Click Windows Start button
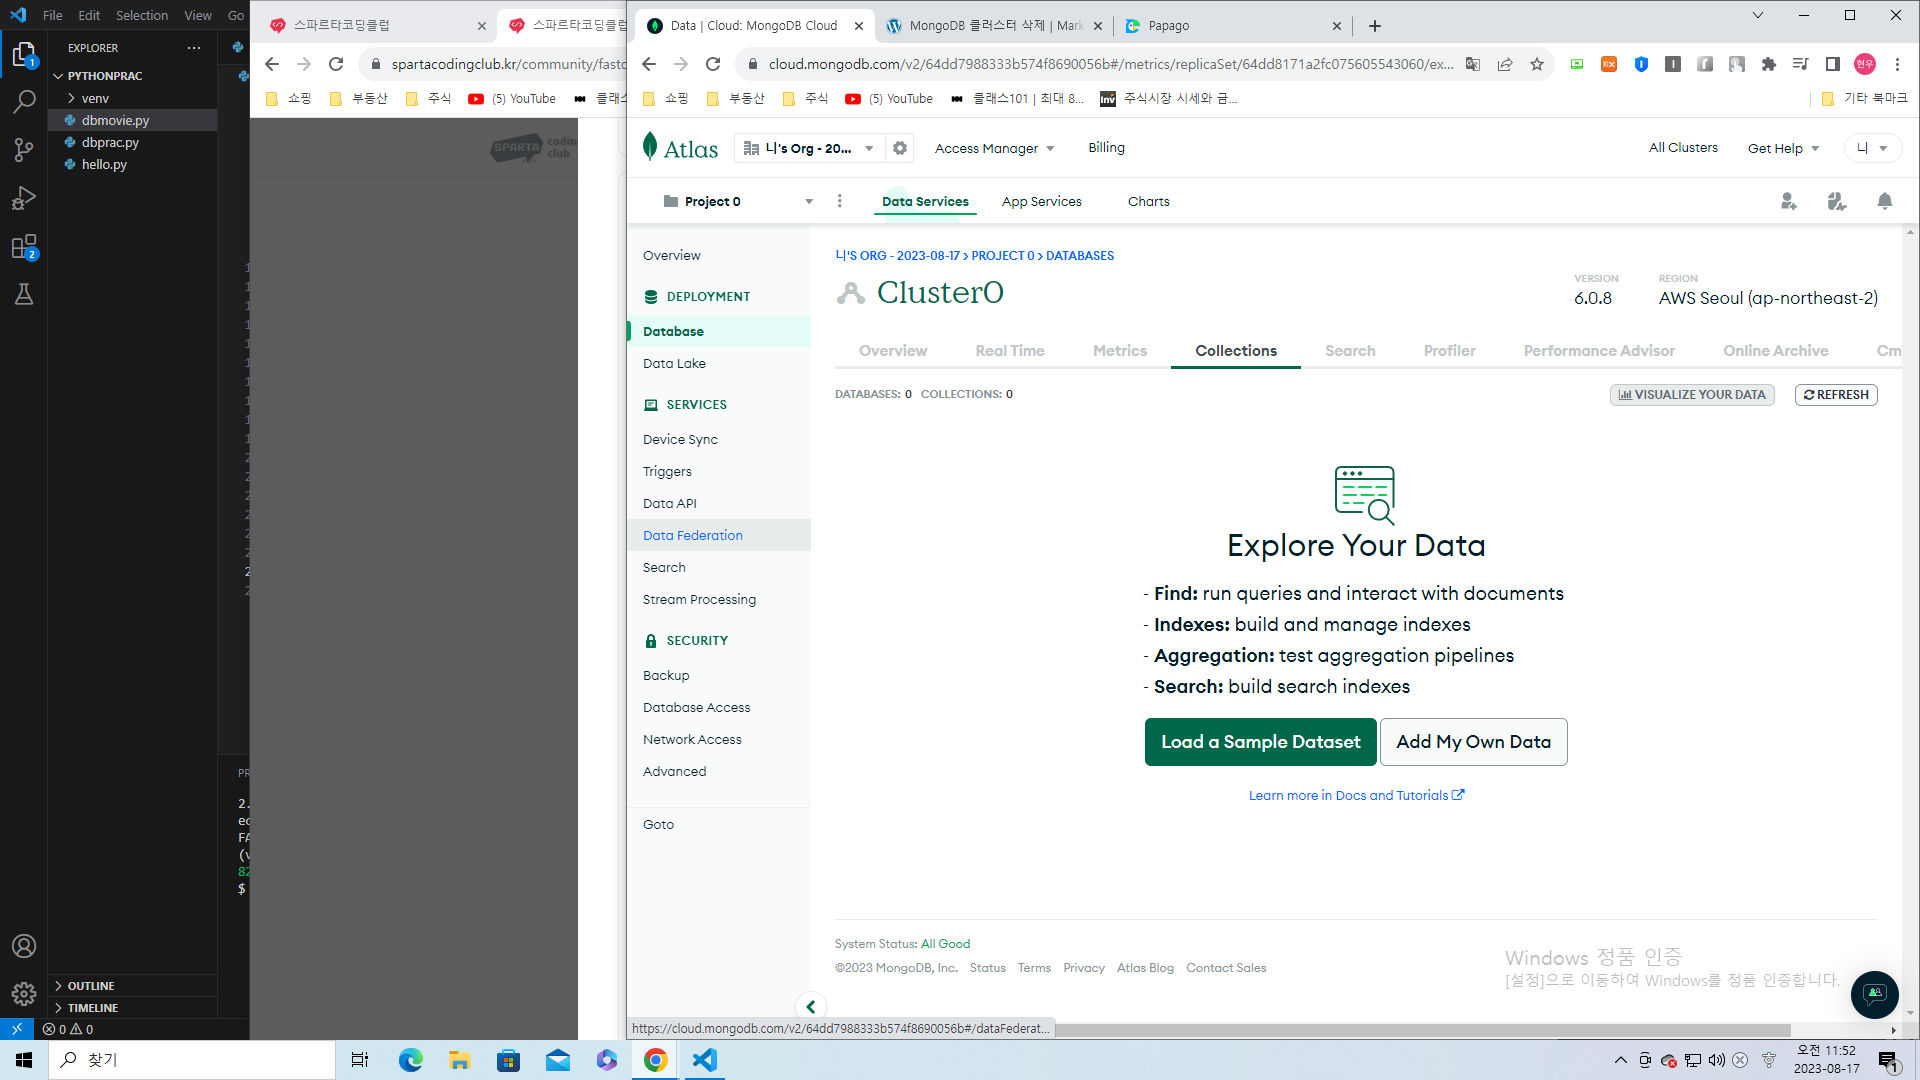The width and height of the screenshot is (1920, 1080). 24,1060
